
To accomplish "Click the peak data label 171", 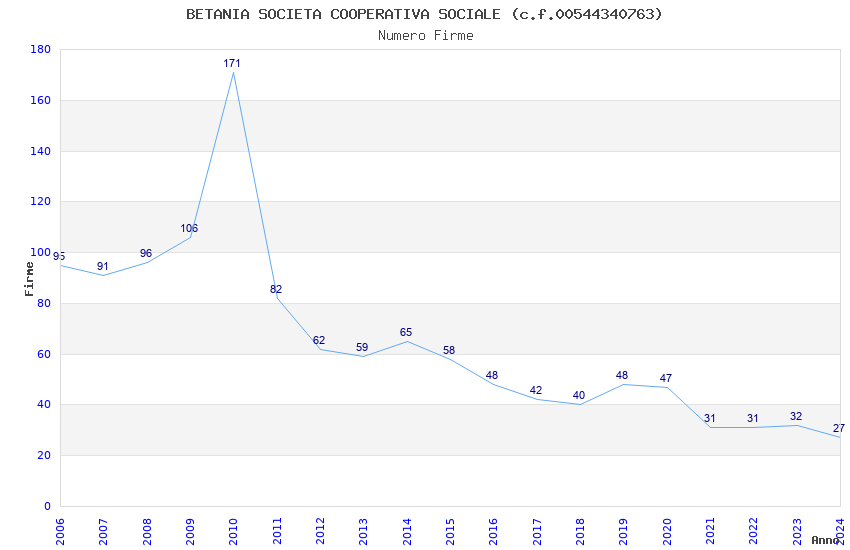I will (x=232, y=63).
